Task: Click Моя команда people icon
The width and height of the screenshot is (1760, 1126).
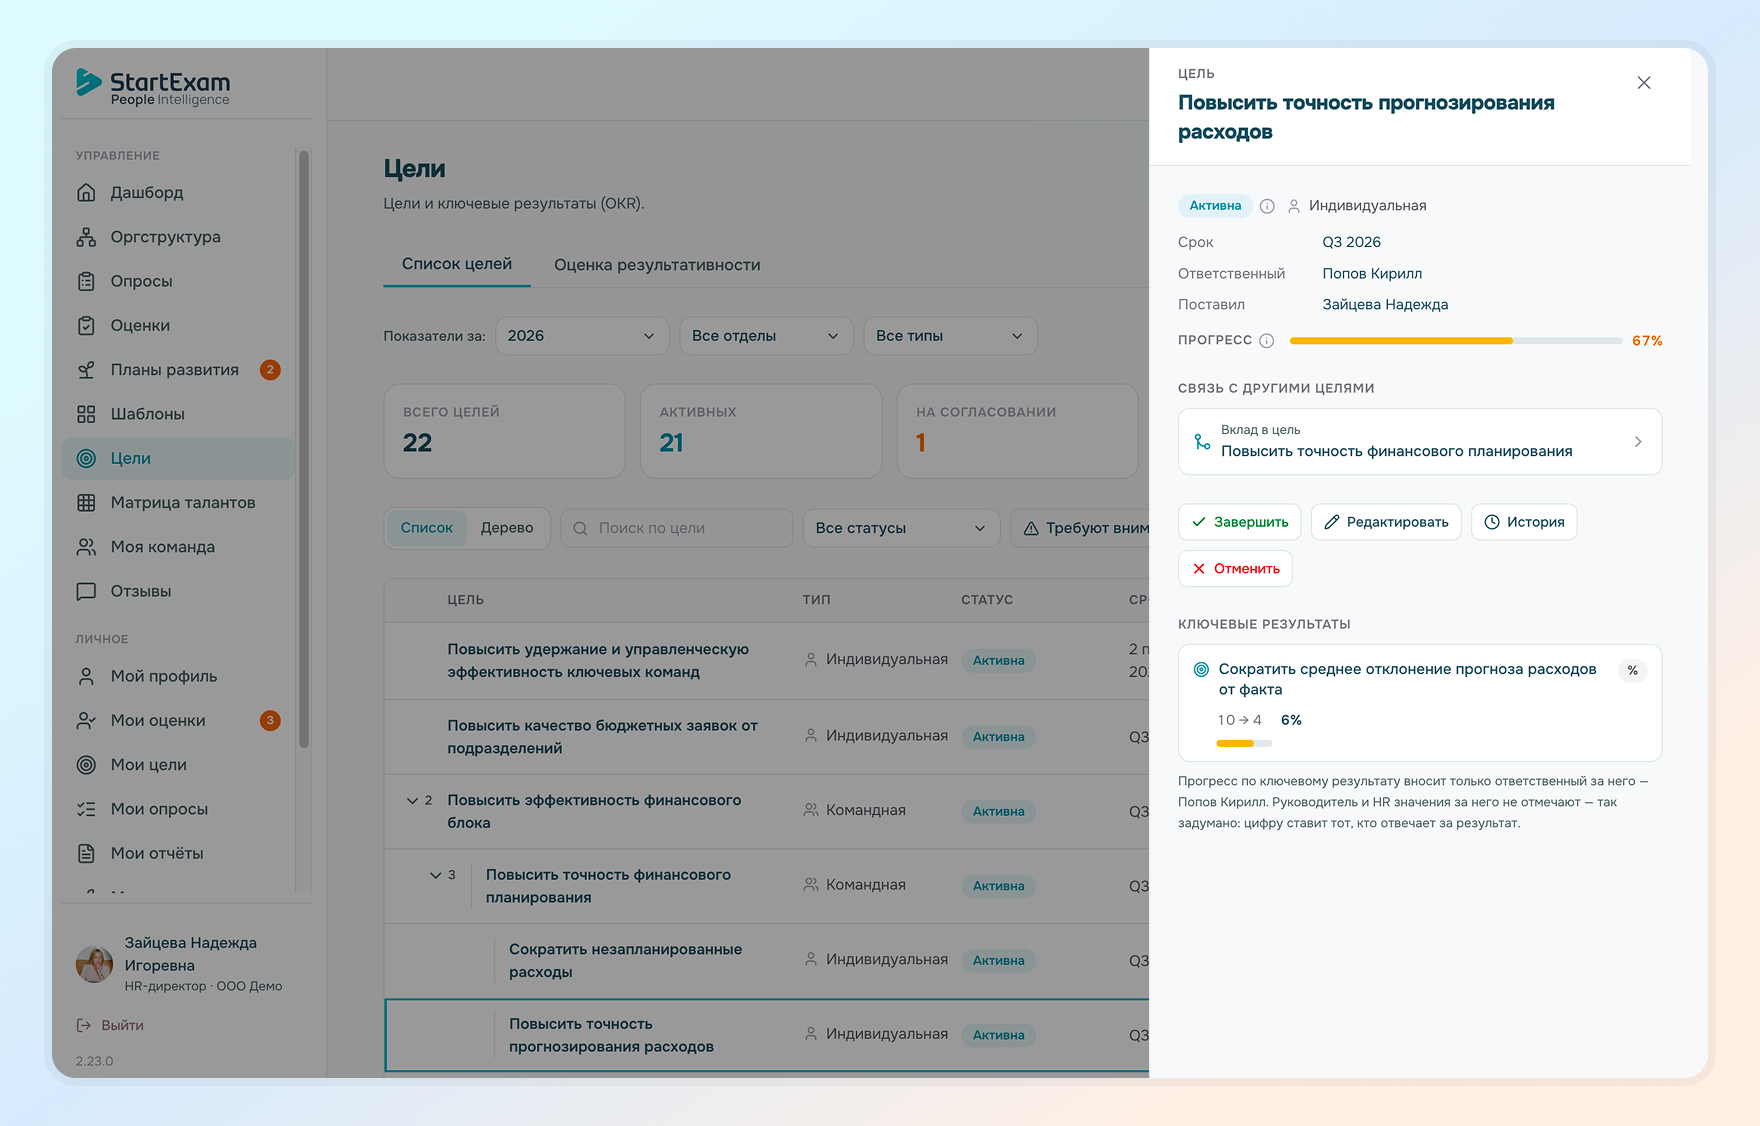Action: 87,547
